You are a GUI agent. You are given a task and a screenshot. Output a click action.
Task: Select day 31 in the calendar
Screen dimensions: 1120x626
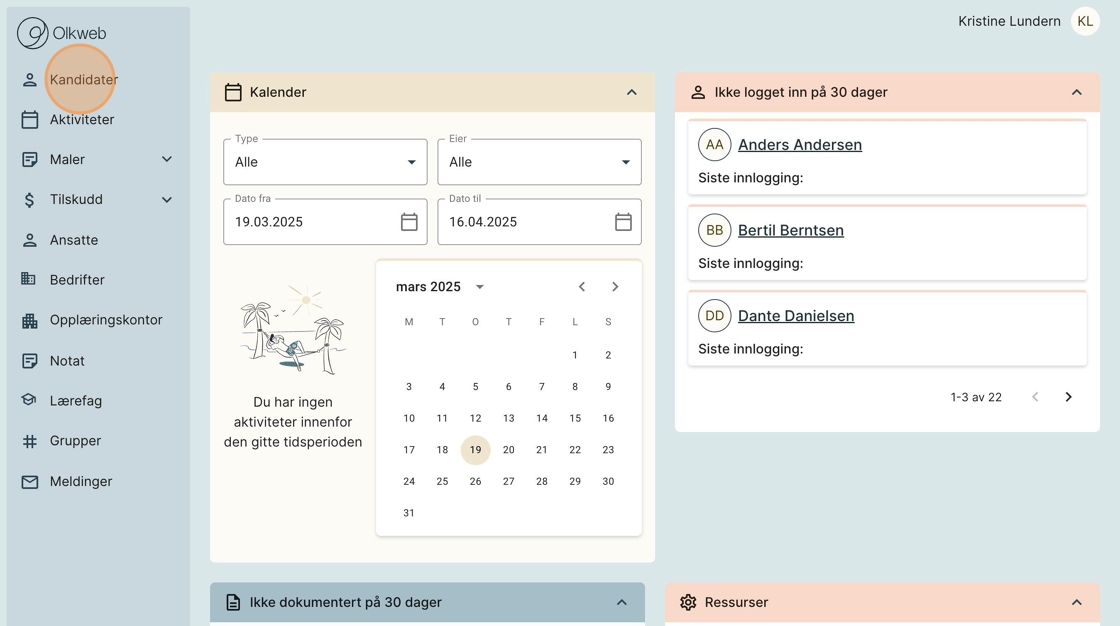click(409, 513)
